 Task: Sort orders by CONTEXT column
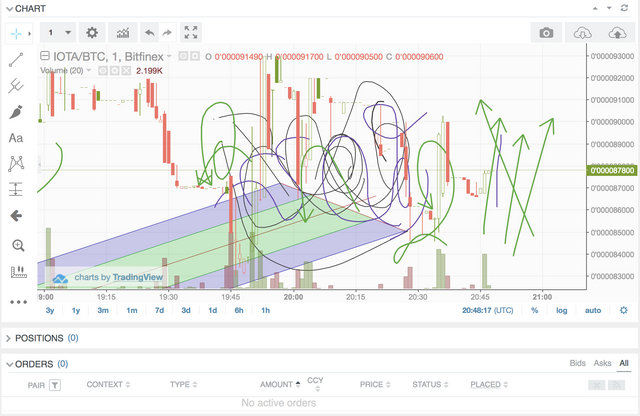pyautogui.click(x=108, y=384)
